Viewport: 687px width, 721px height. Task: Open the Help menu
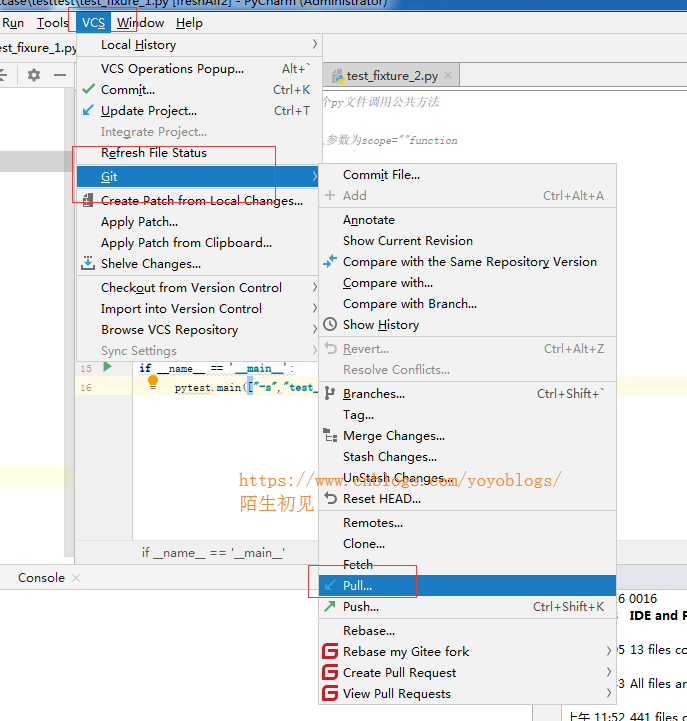(189, 23)
